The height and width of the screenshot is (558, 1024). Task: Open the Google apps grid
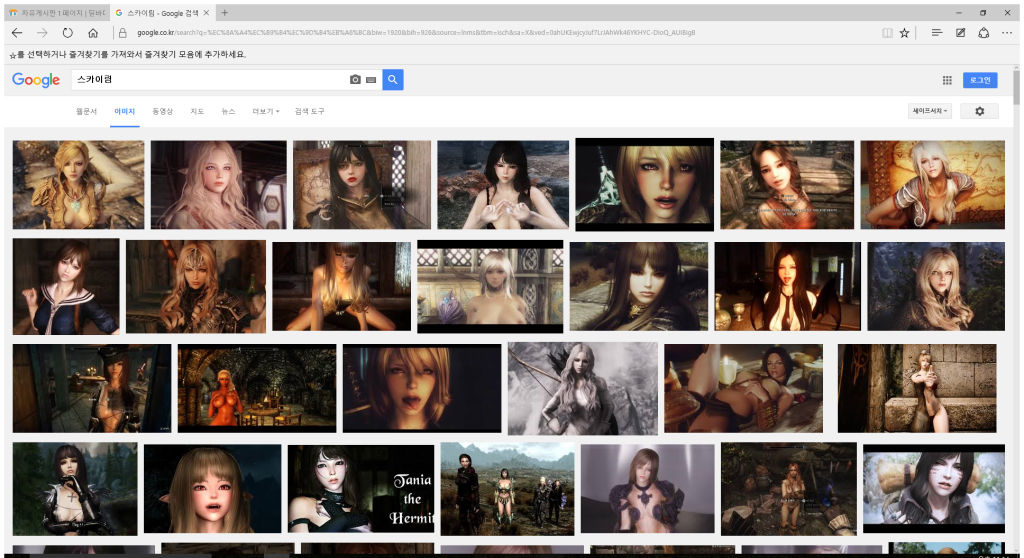(947, 80)
